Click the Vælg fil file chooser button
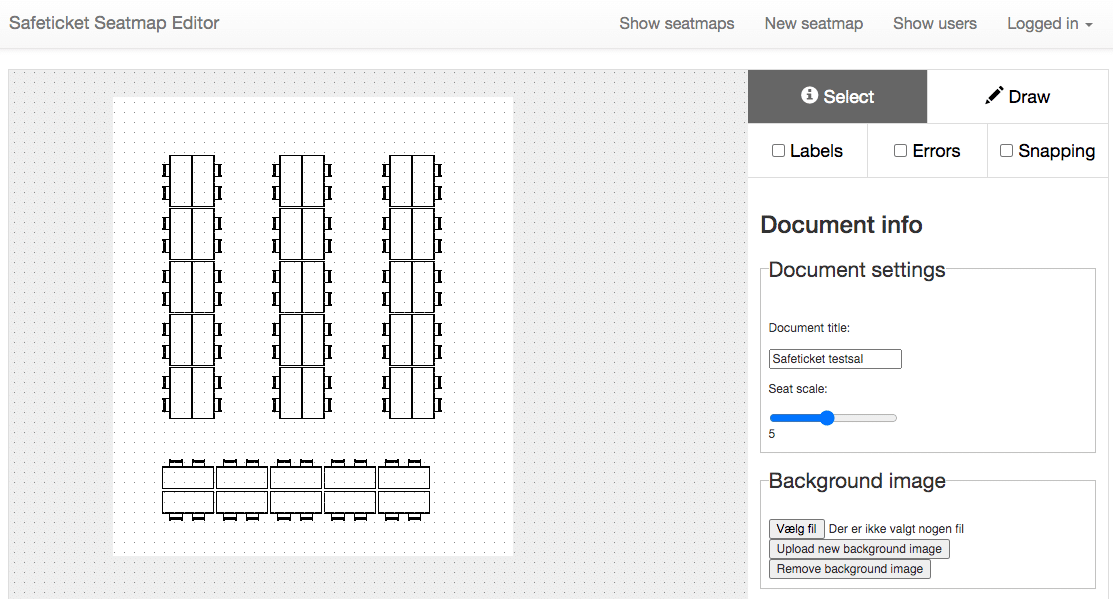 click(x=796, y=529)
